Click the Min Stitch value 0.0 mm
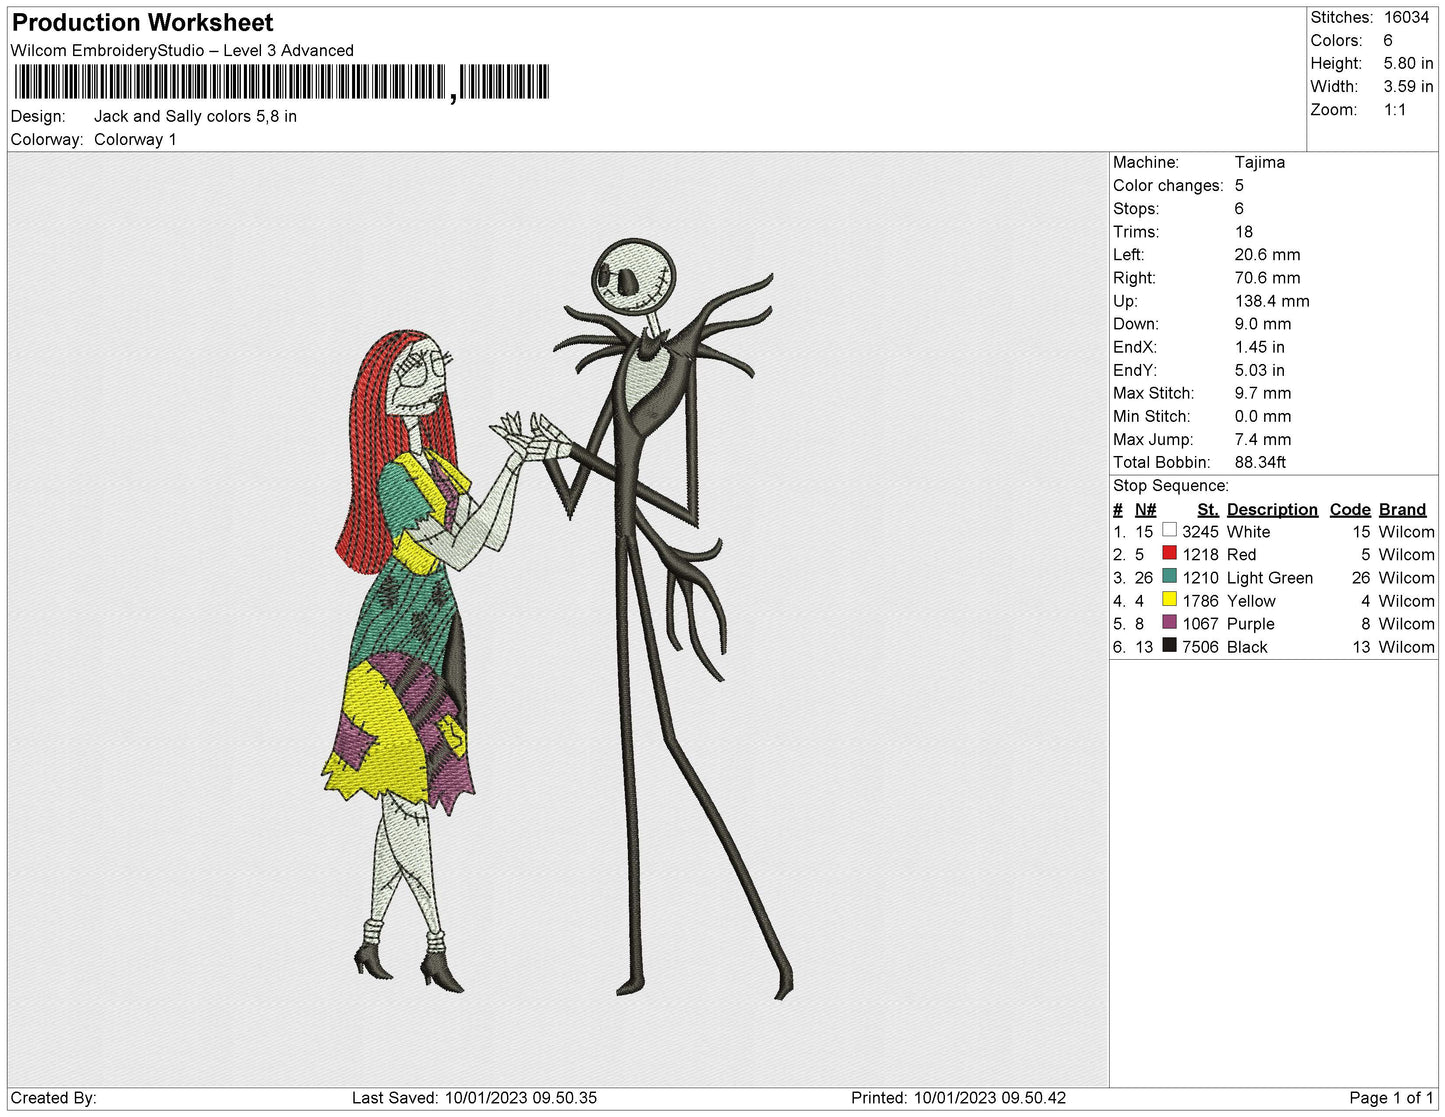Image resolution: width=1445 pixels, height=1117 pixels. pyautogui.click(x=1262, y=416)
